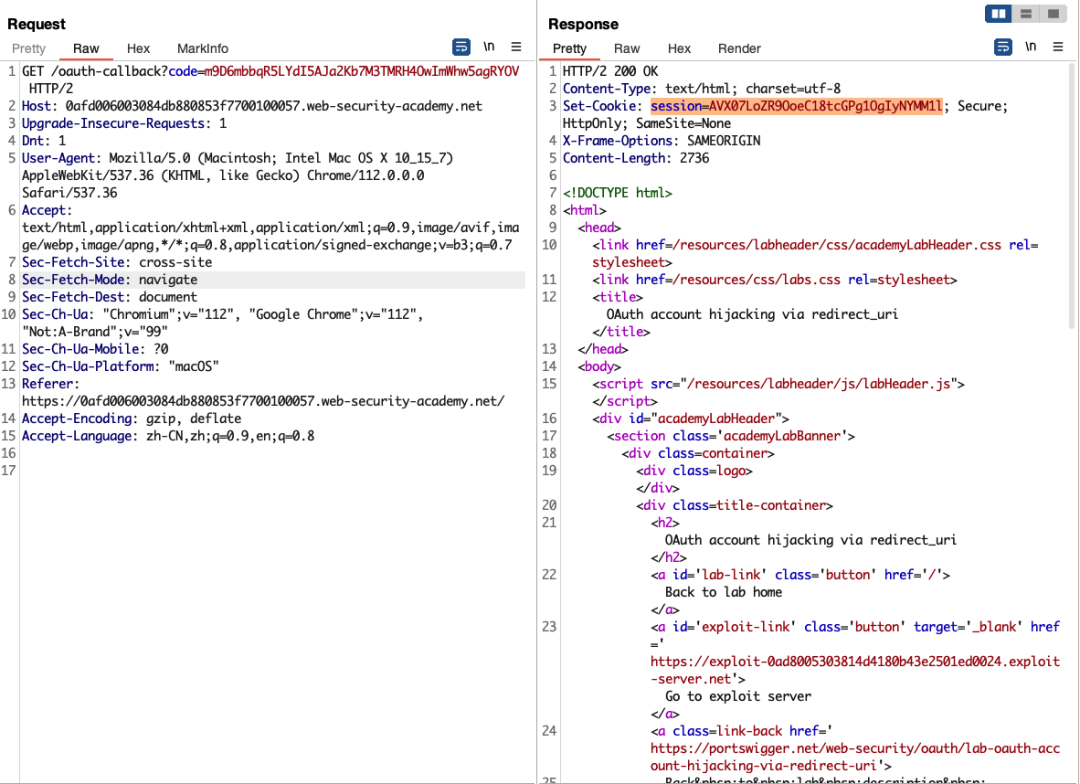Click the labs.css stylesheet link line
Screen dimensions: 1080x784
(x=775, y=280)
